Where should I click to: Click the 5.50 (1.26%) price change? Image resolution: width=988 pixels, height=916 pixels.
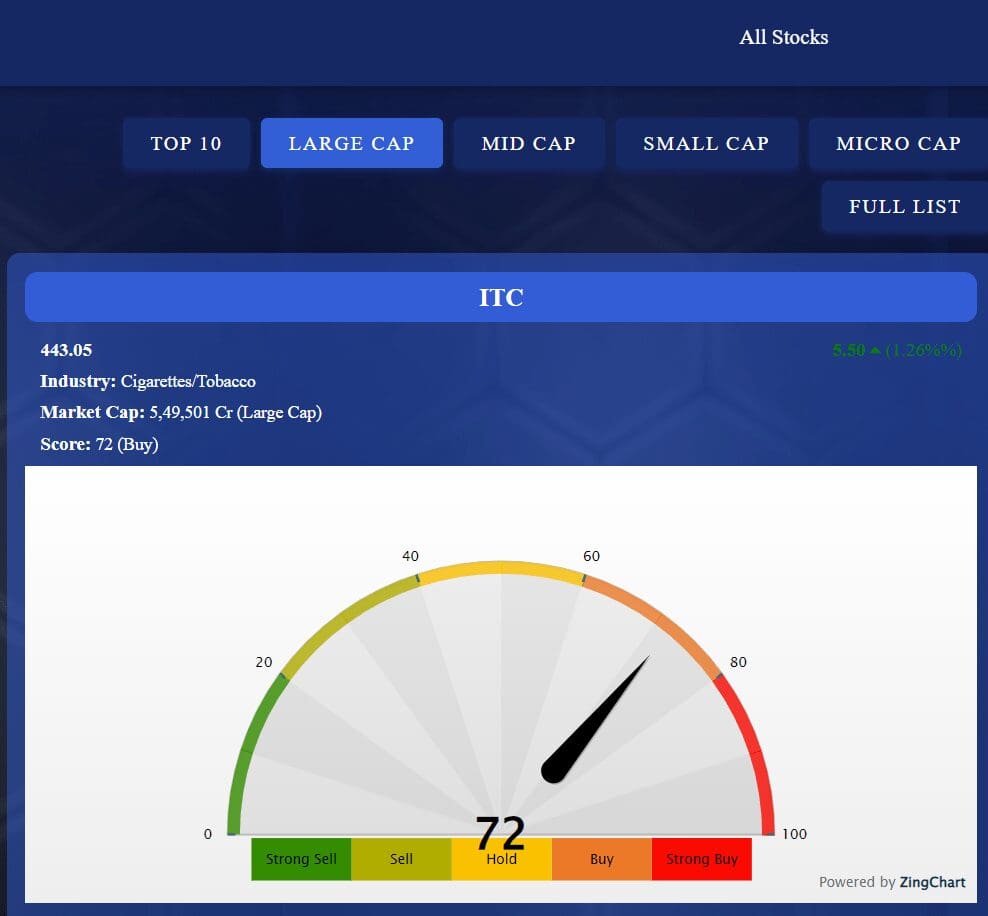[897, 350]
